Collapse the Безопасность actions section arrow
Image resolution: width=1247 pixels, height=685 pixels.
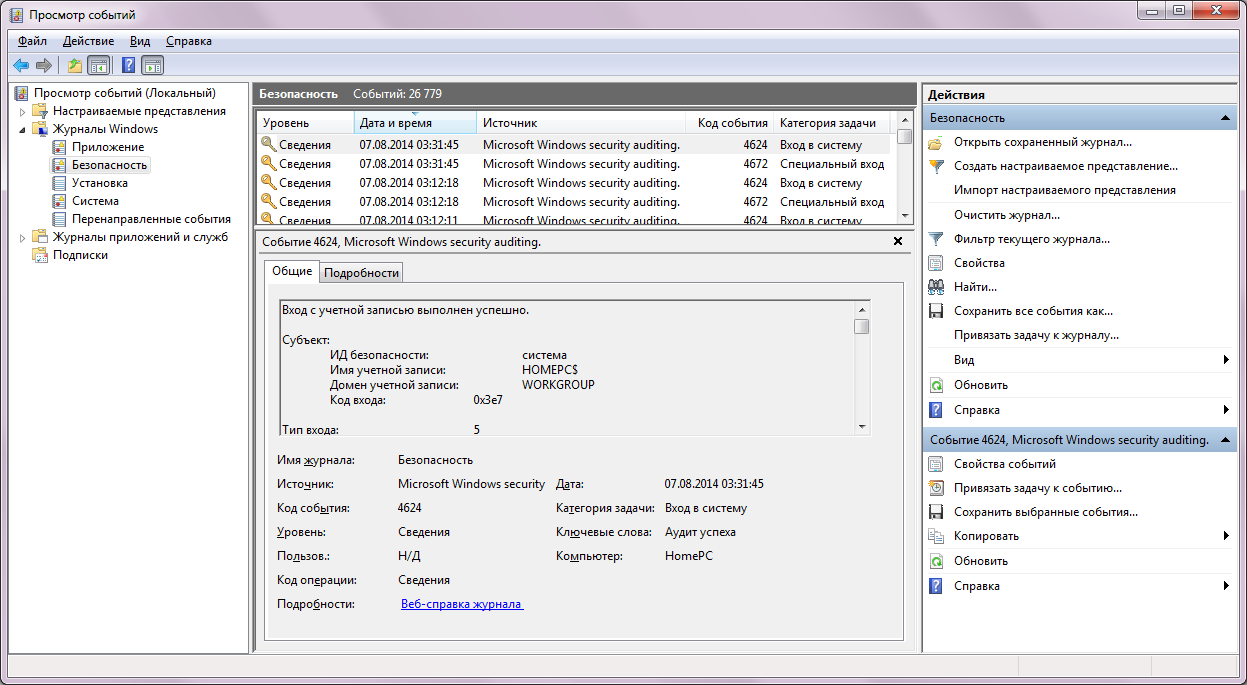[1224, 118]
